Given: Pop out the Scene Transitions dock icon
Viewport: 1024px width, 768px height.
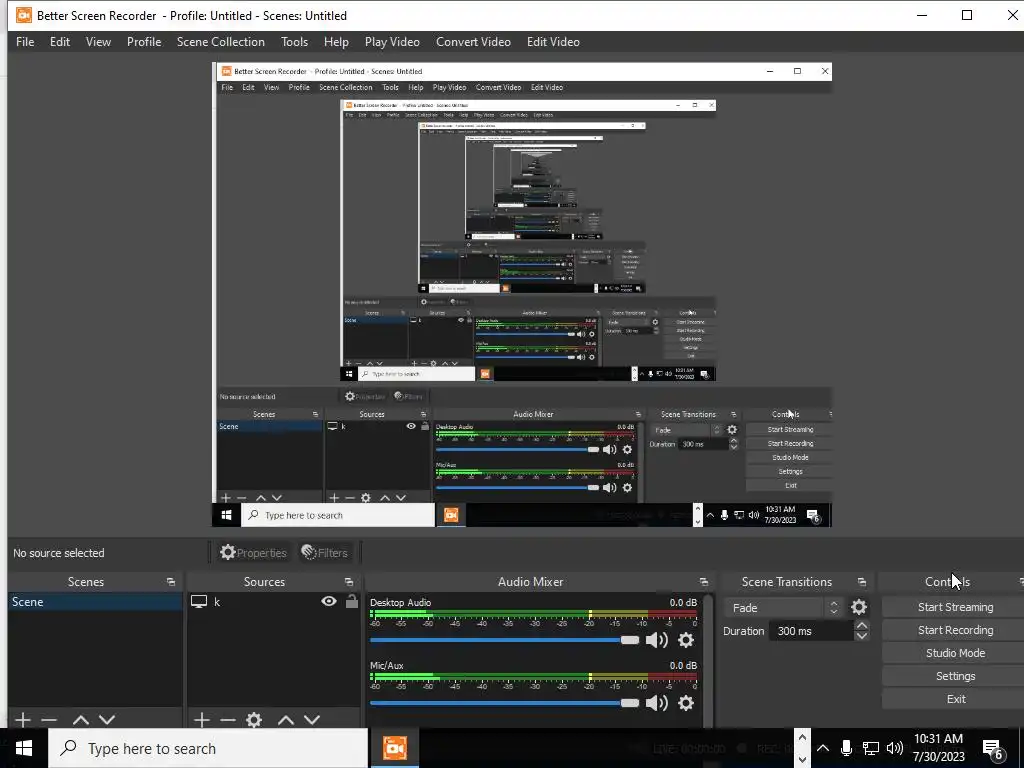Looking at the screenshot, I should pyautogui.click(x=862, y=582).
